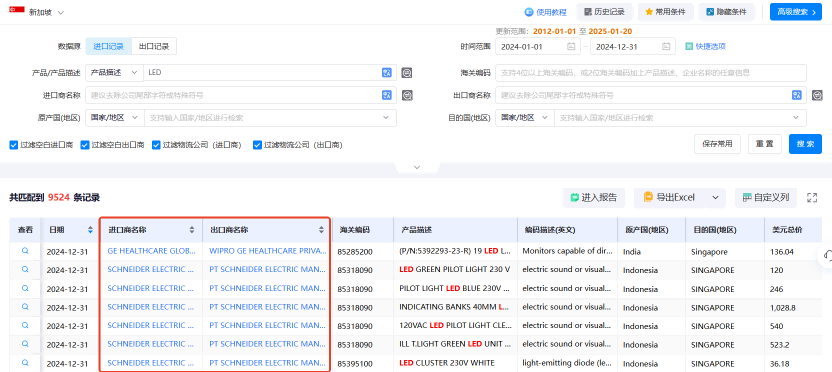Click customs code 85395100 cell
Image resolution: width=832 pixels, height=372 pixels.
tap(355, 363)
